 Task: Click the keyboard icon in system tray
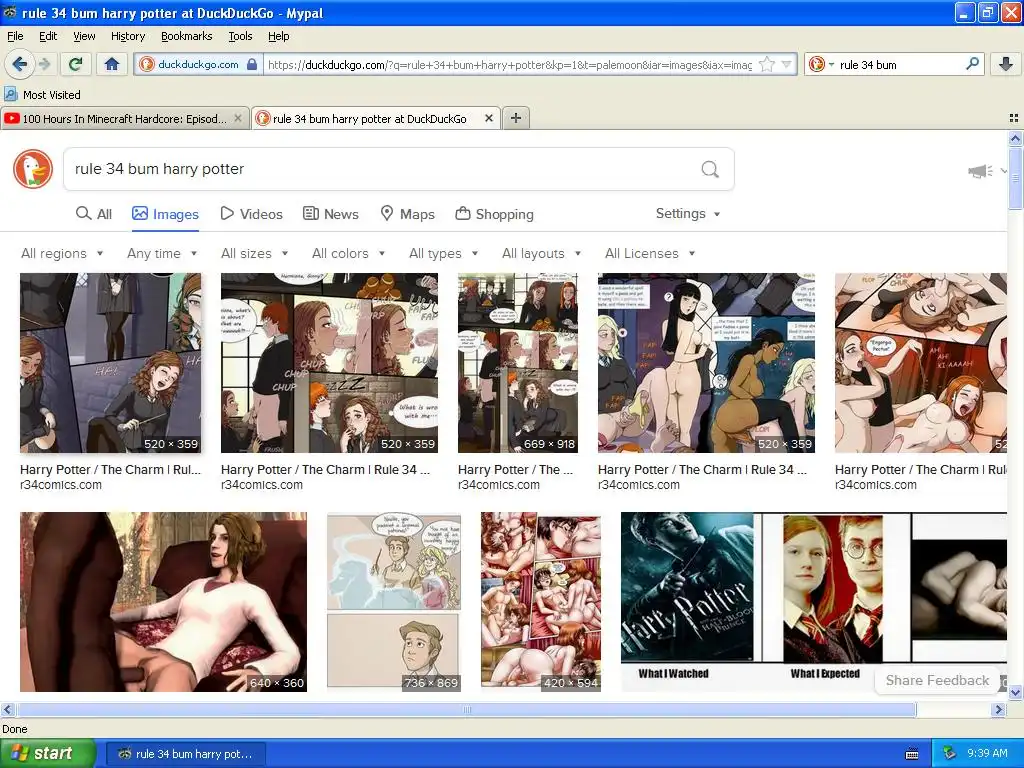click(x=912, y=754)
